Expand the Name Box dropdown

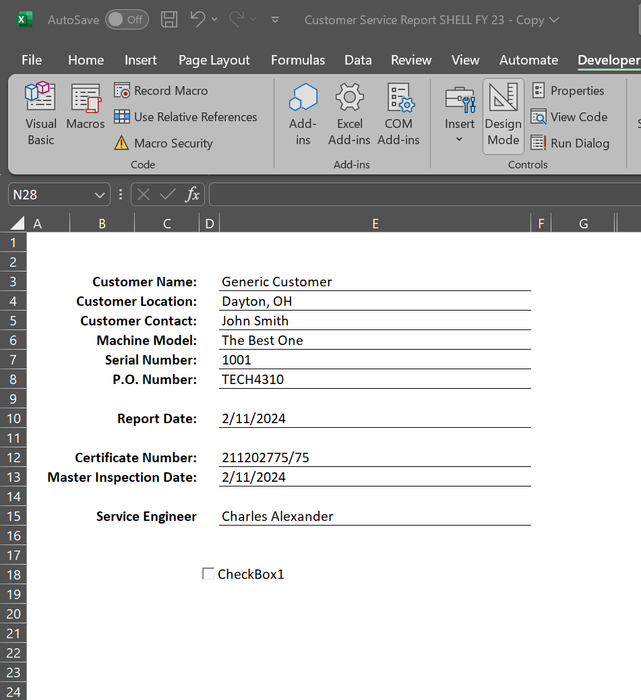coord(100,195)
